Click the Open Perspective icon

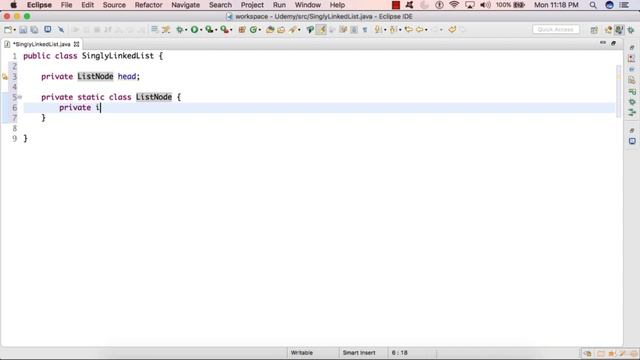(x=594, y=30)
